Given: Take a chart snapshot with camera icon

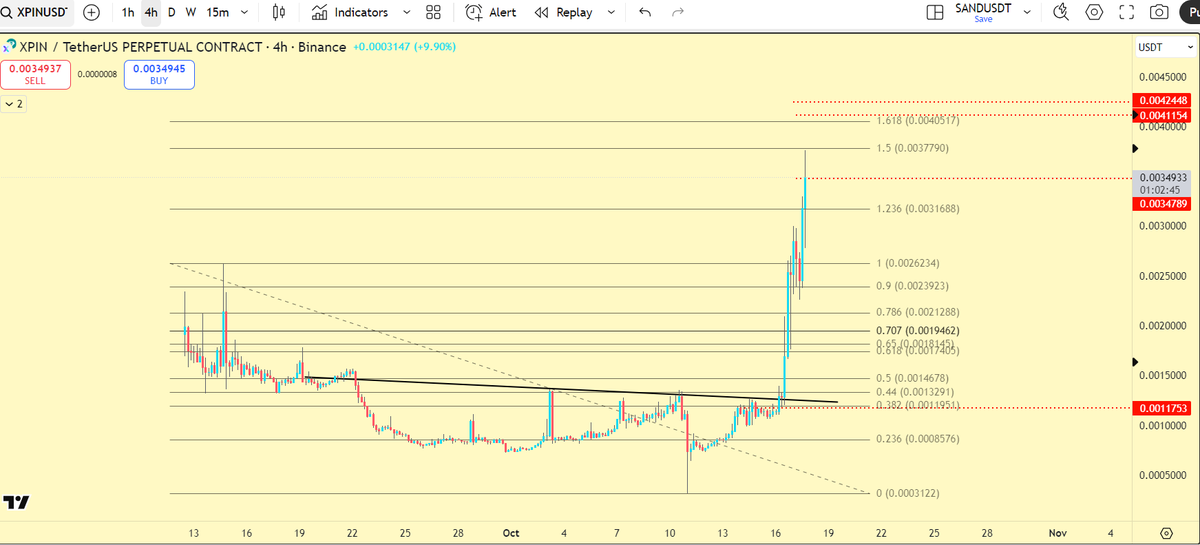Looking at the screenshot, I should pos(1160,12).
